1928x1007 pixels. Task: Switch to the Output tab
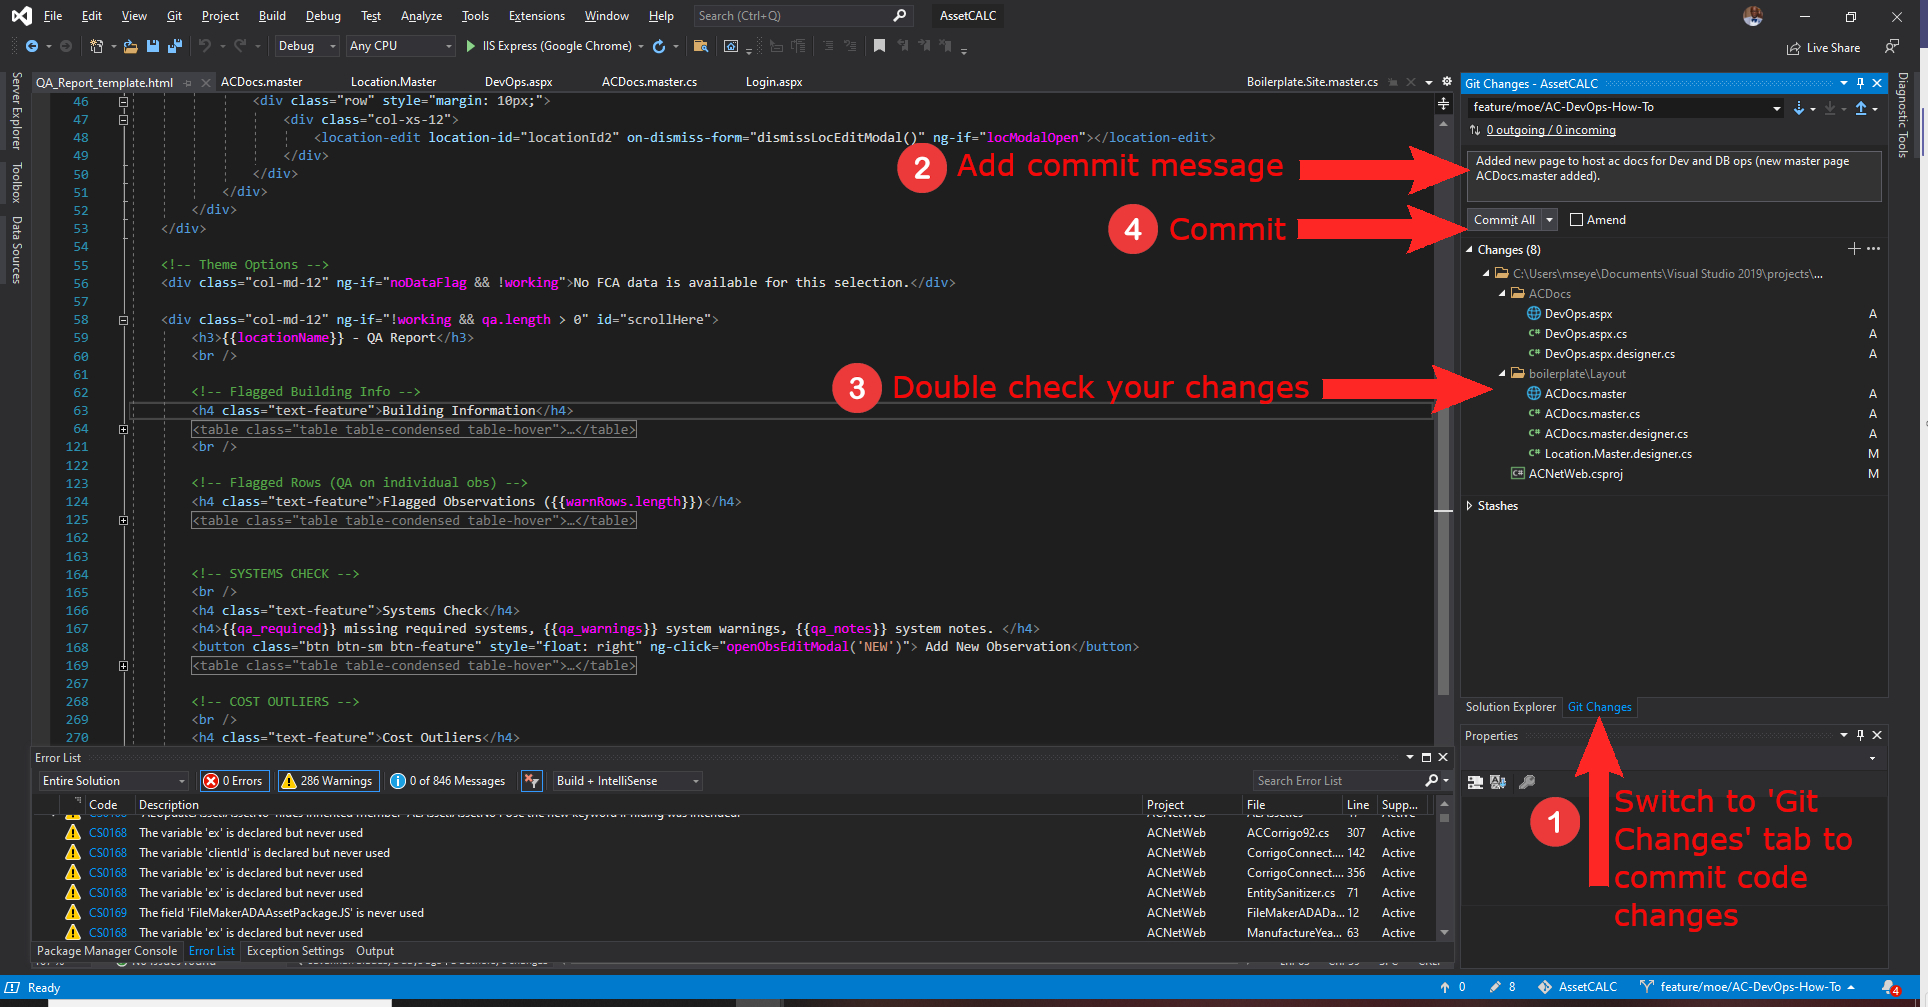374,951
